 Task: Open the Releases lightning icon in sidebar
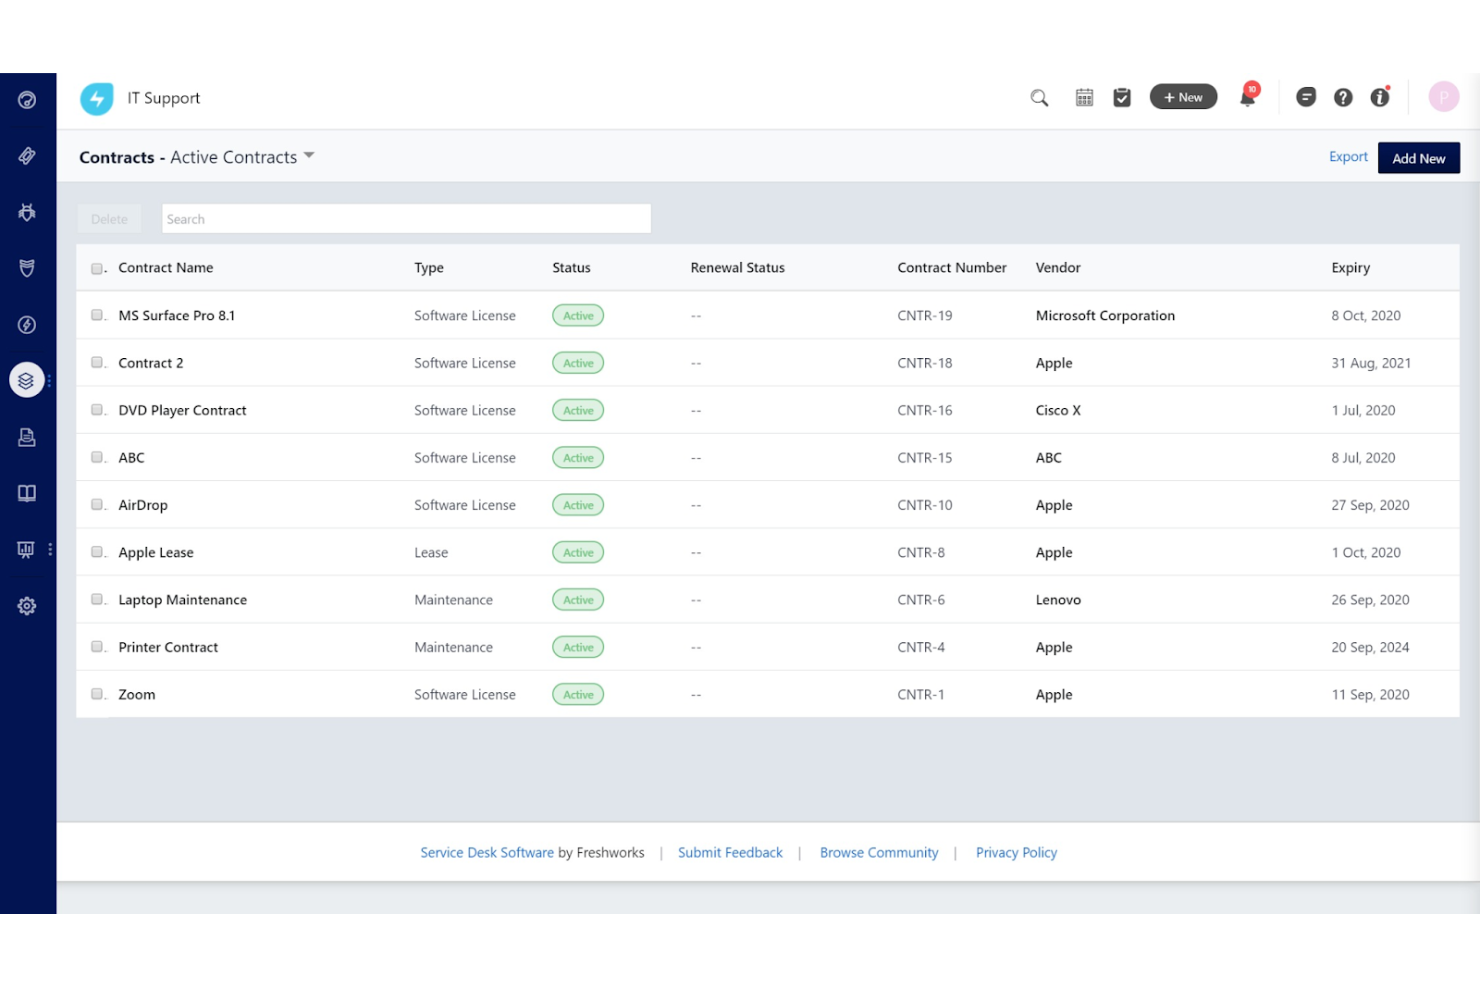pos(27,325)
